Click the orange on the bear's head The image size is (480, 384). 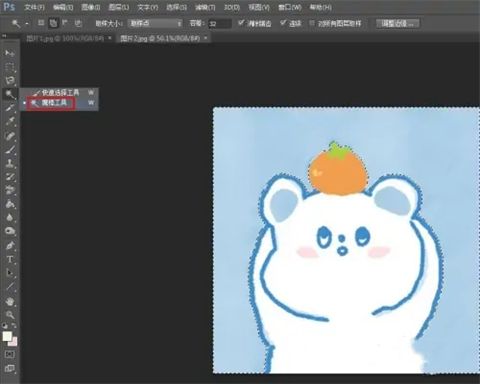click(338, 173)
